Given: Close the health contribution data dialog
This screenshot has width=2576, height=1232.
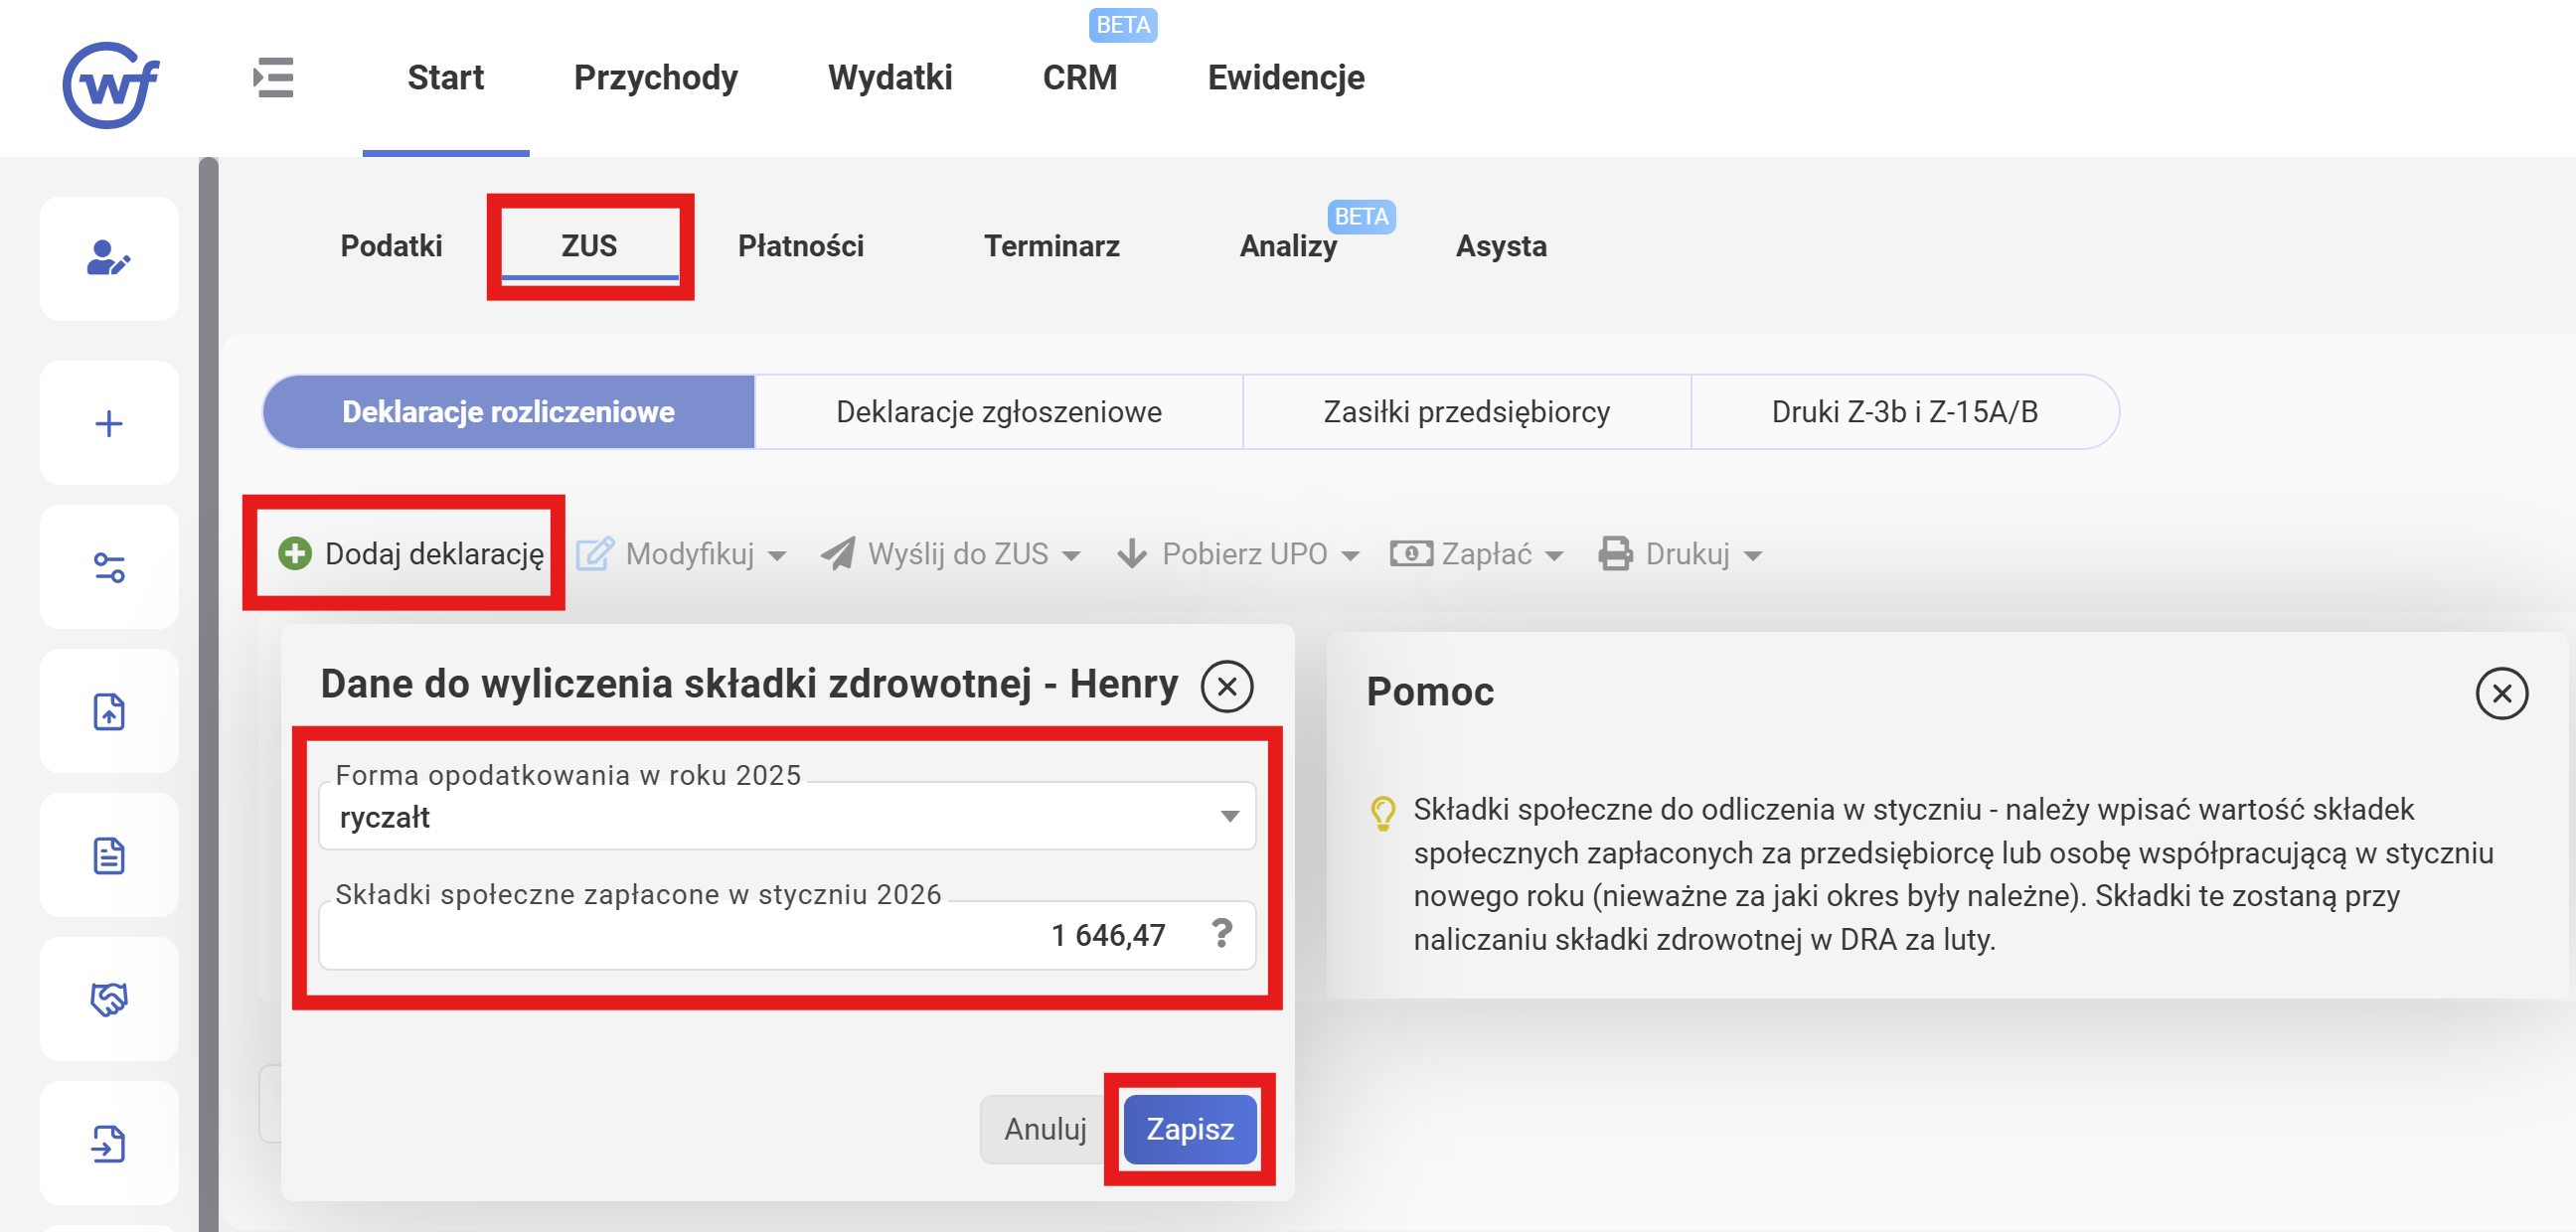Looking at the screenshot, I should pyautogui.click(x=1227, y=687).
